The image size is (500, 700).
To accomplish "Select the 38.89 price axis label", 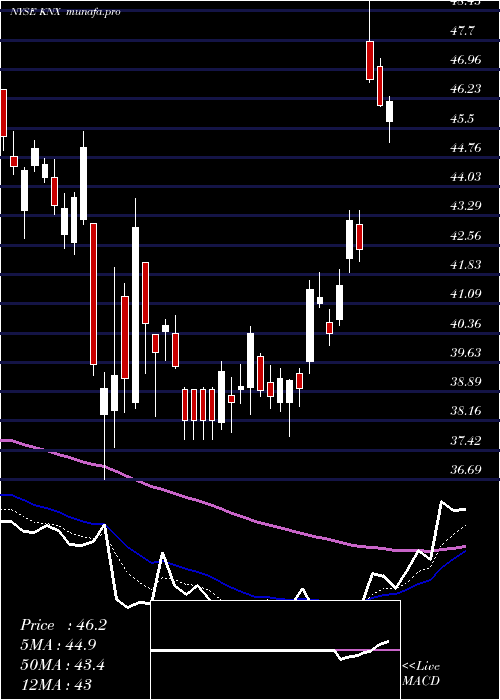I will [467, 382].
